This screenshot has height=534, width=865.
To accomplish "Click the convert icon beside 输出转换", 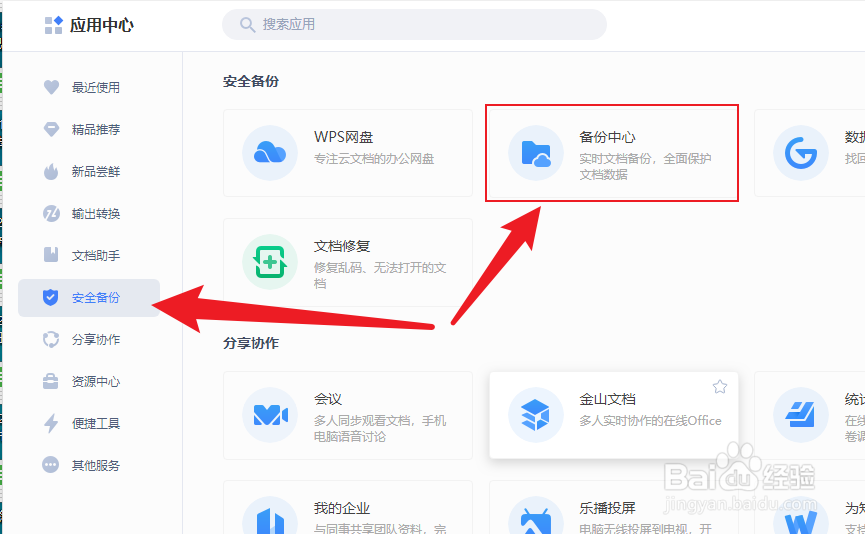I will tap(51, 213).
